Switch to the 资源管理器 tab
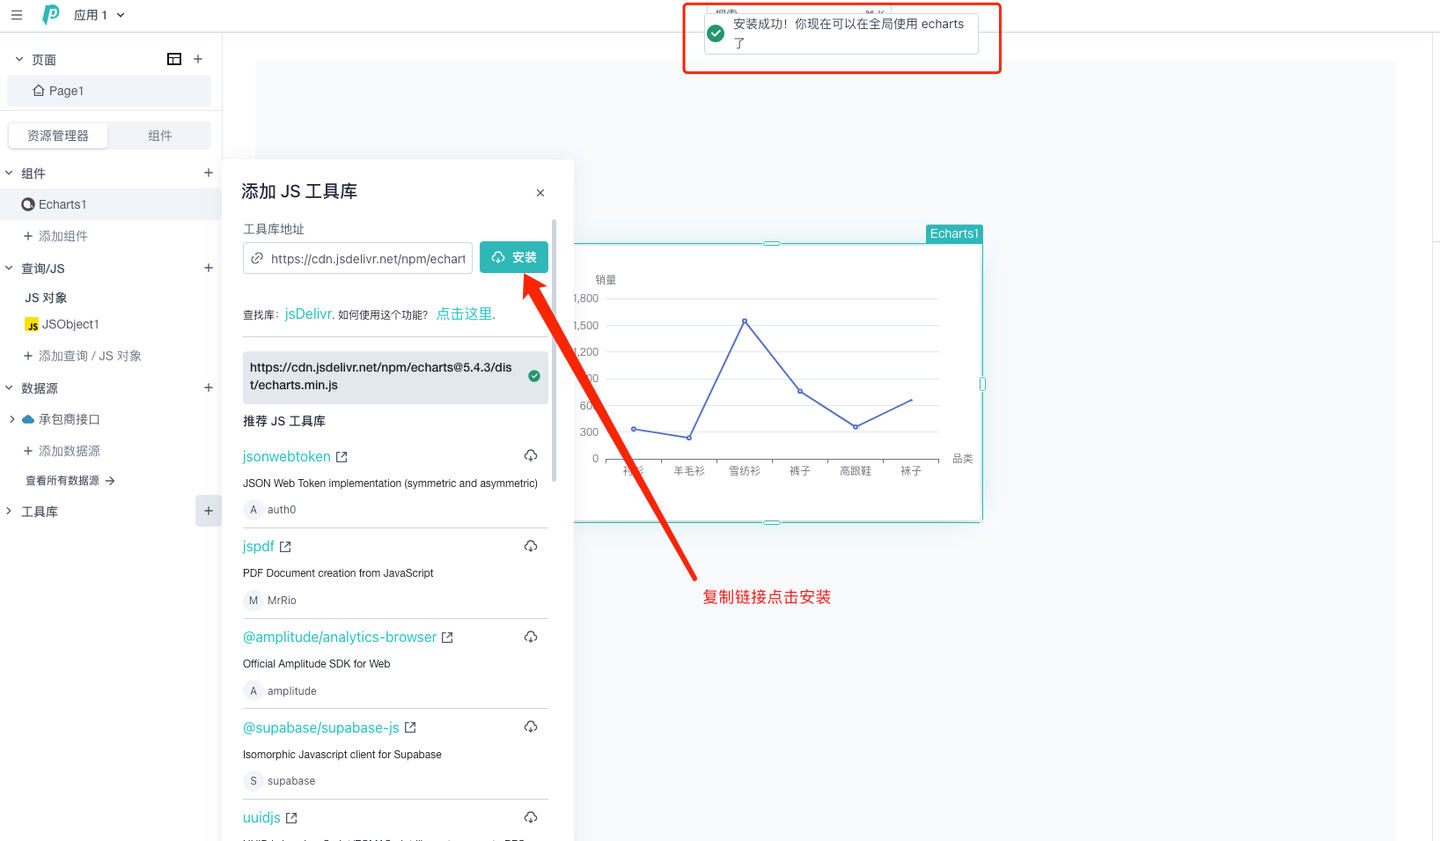Image resolution: width=1440 pixels, height=841 pixels. pyautogui.click(x=58, y=135)
